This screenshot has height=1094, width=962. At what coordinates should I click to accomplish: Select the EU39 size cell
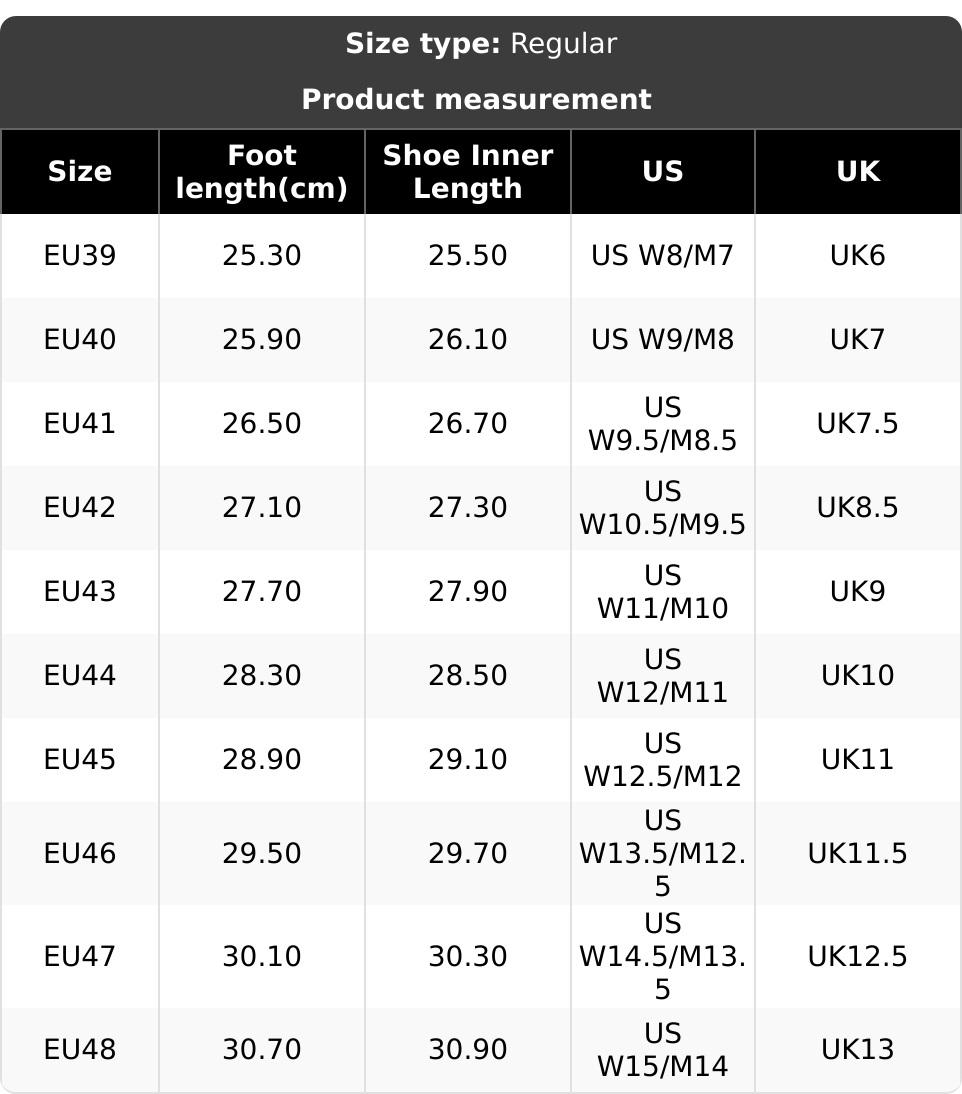pos(80,256)
